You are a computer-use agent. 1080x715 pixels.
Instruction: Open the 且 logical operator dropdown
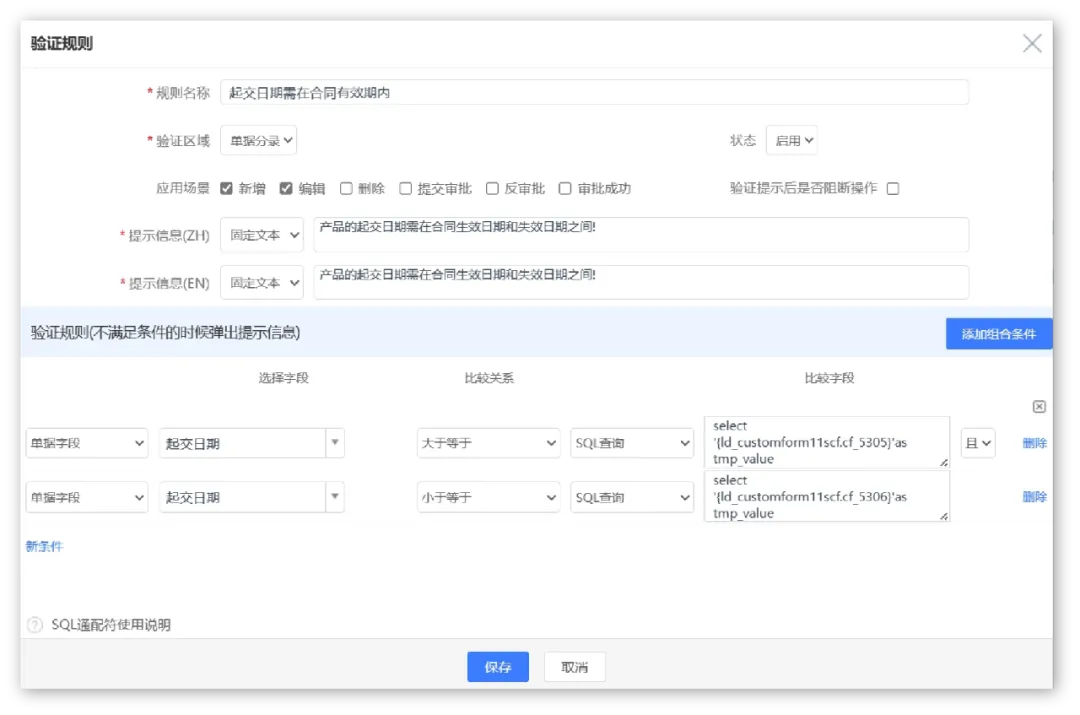[x=978, y=443]
